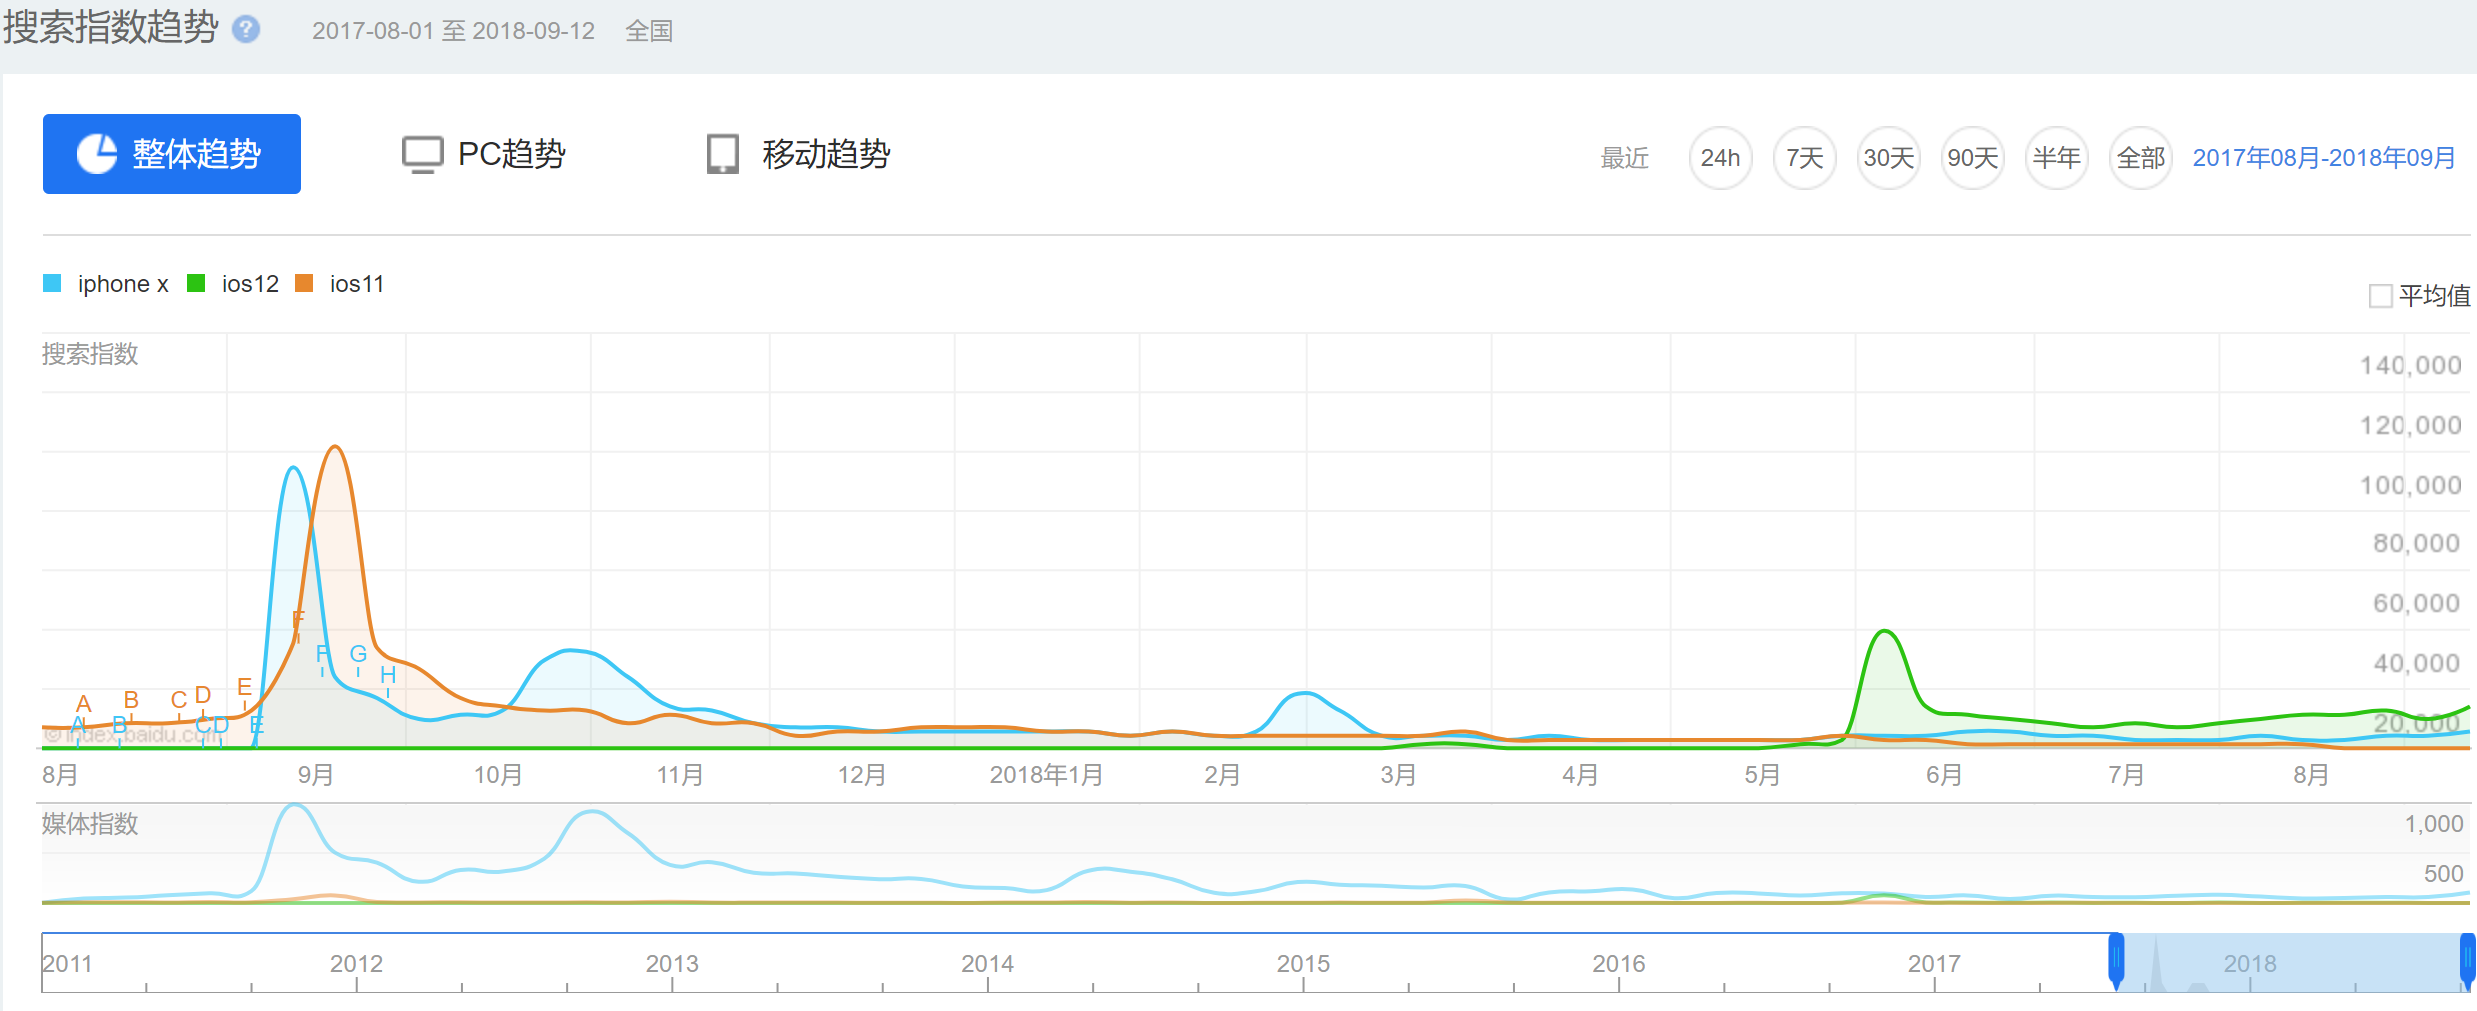Open the 2017年08月-2018年09月 date picker

(2324, 158)
